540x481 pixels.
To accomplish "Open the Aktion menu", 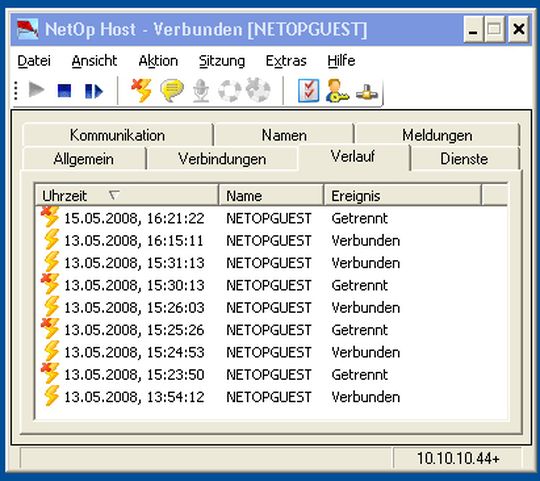I will [158, 61].
